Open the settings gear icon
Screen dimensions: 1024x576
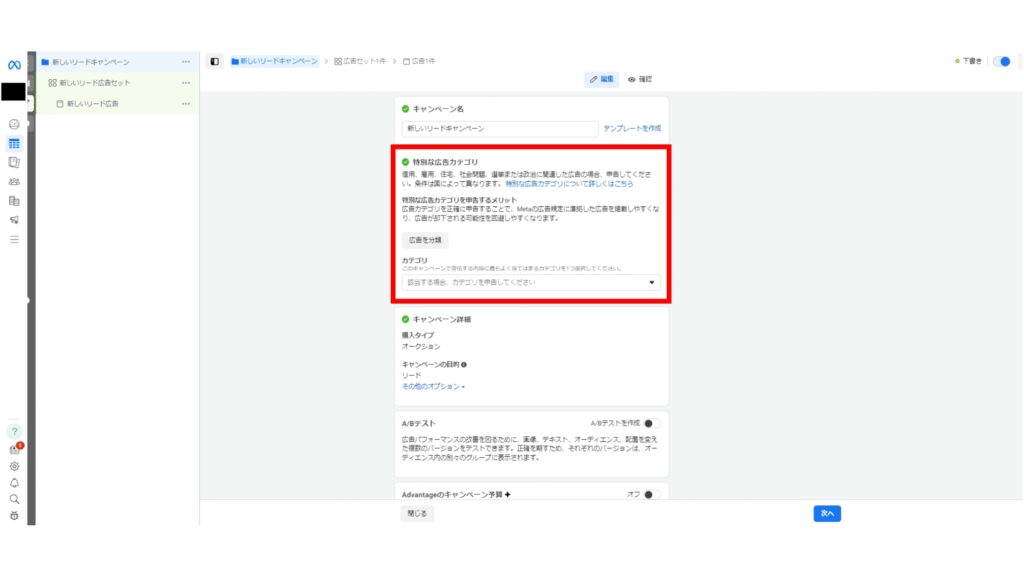14,466
